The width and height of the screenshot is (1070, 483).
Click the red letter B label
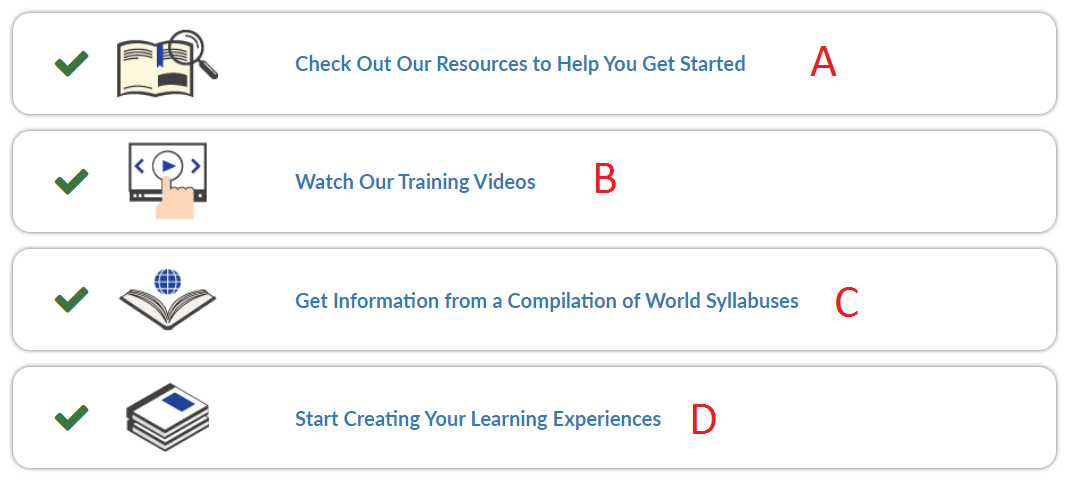tap(605, 180)
